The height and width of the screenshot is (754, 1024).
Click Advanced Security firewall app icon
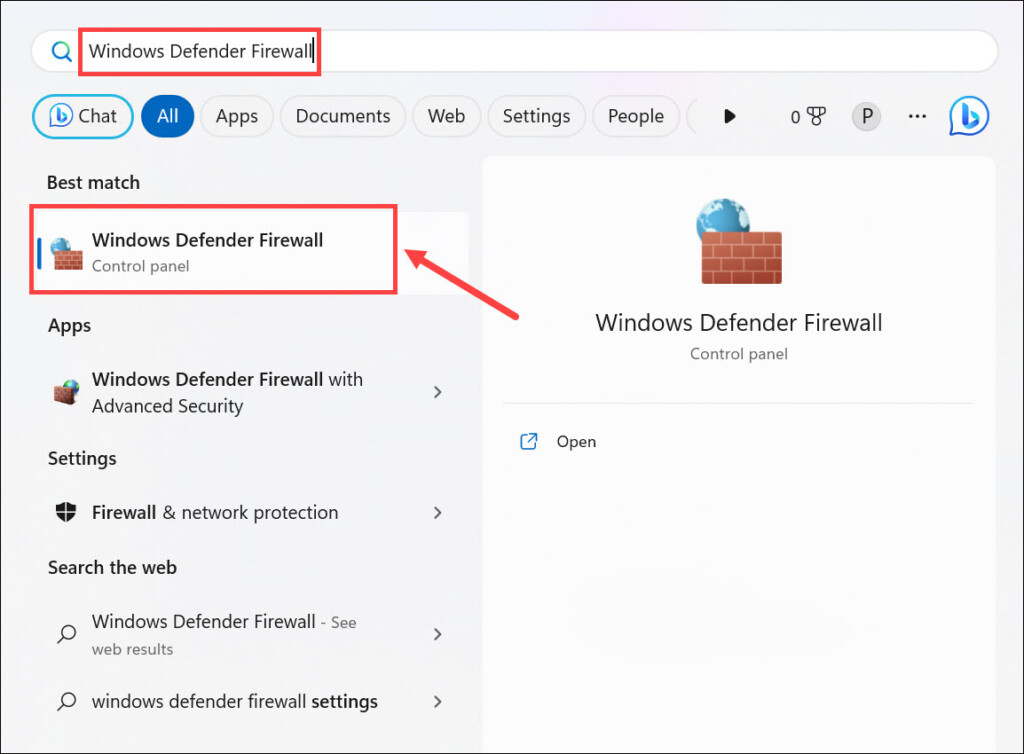66,392
